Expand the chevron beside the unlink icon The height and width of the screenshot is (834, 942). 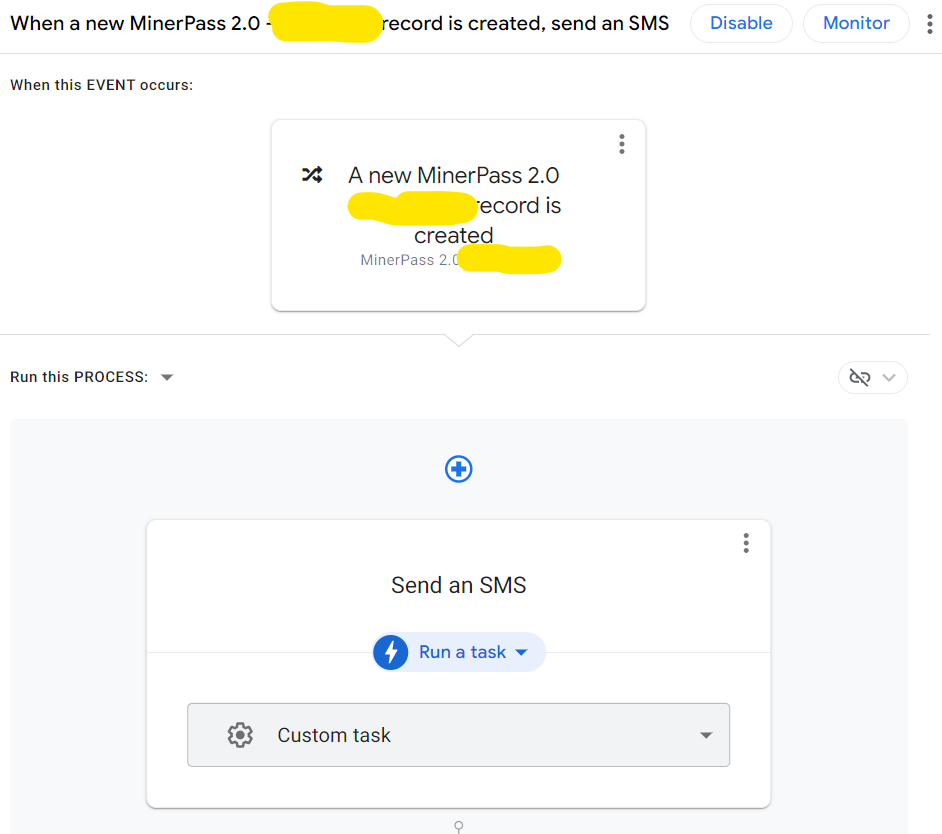tap(891, 377)
